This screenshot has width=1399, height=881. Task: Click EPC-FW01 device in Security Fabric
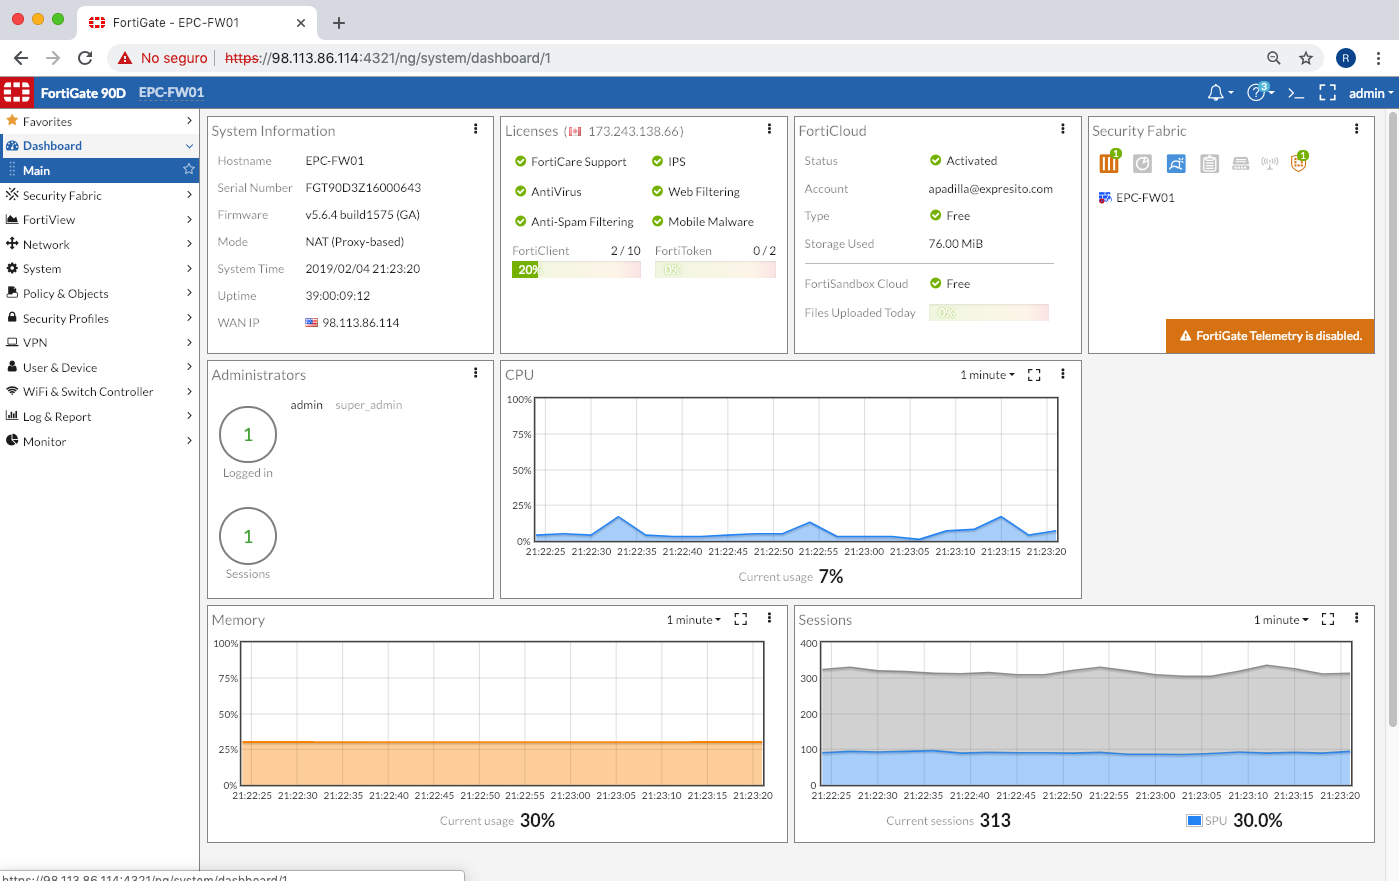click(1137, 197)
